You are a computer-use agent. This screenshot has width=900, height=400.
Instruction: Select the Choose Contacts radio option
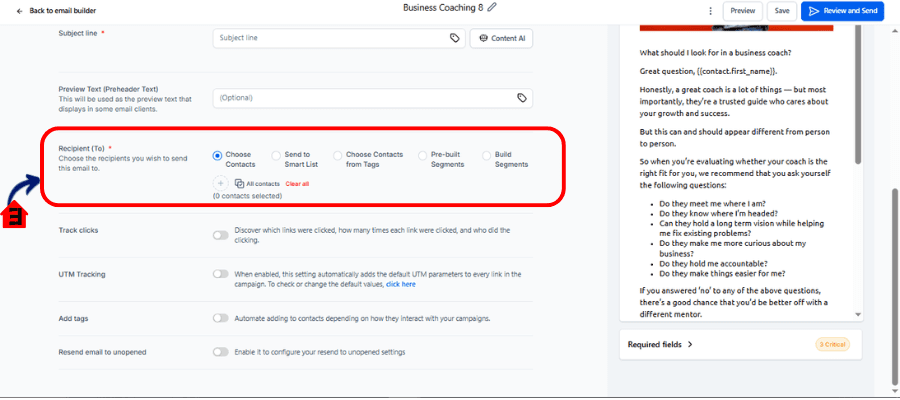click(x=217, y=155)
